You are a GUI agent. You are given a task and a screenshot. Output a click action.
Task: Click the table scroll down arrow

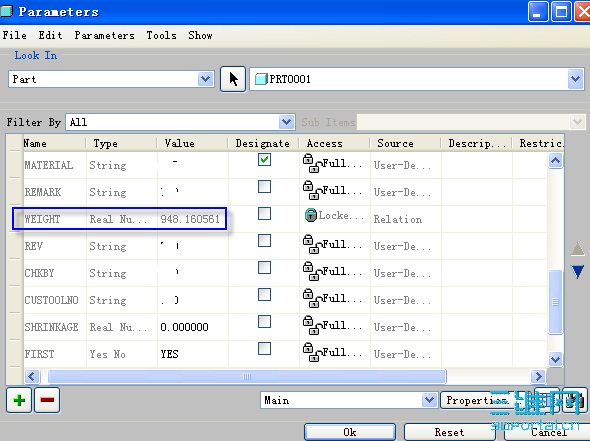(x=555, y=359)
